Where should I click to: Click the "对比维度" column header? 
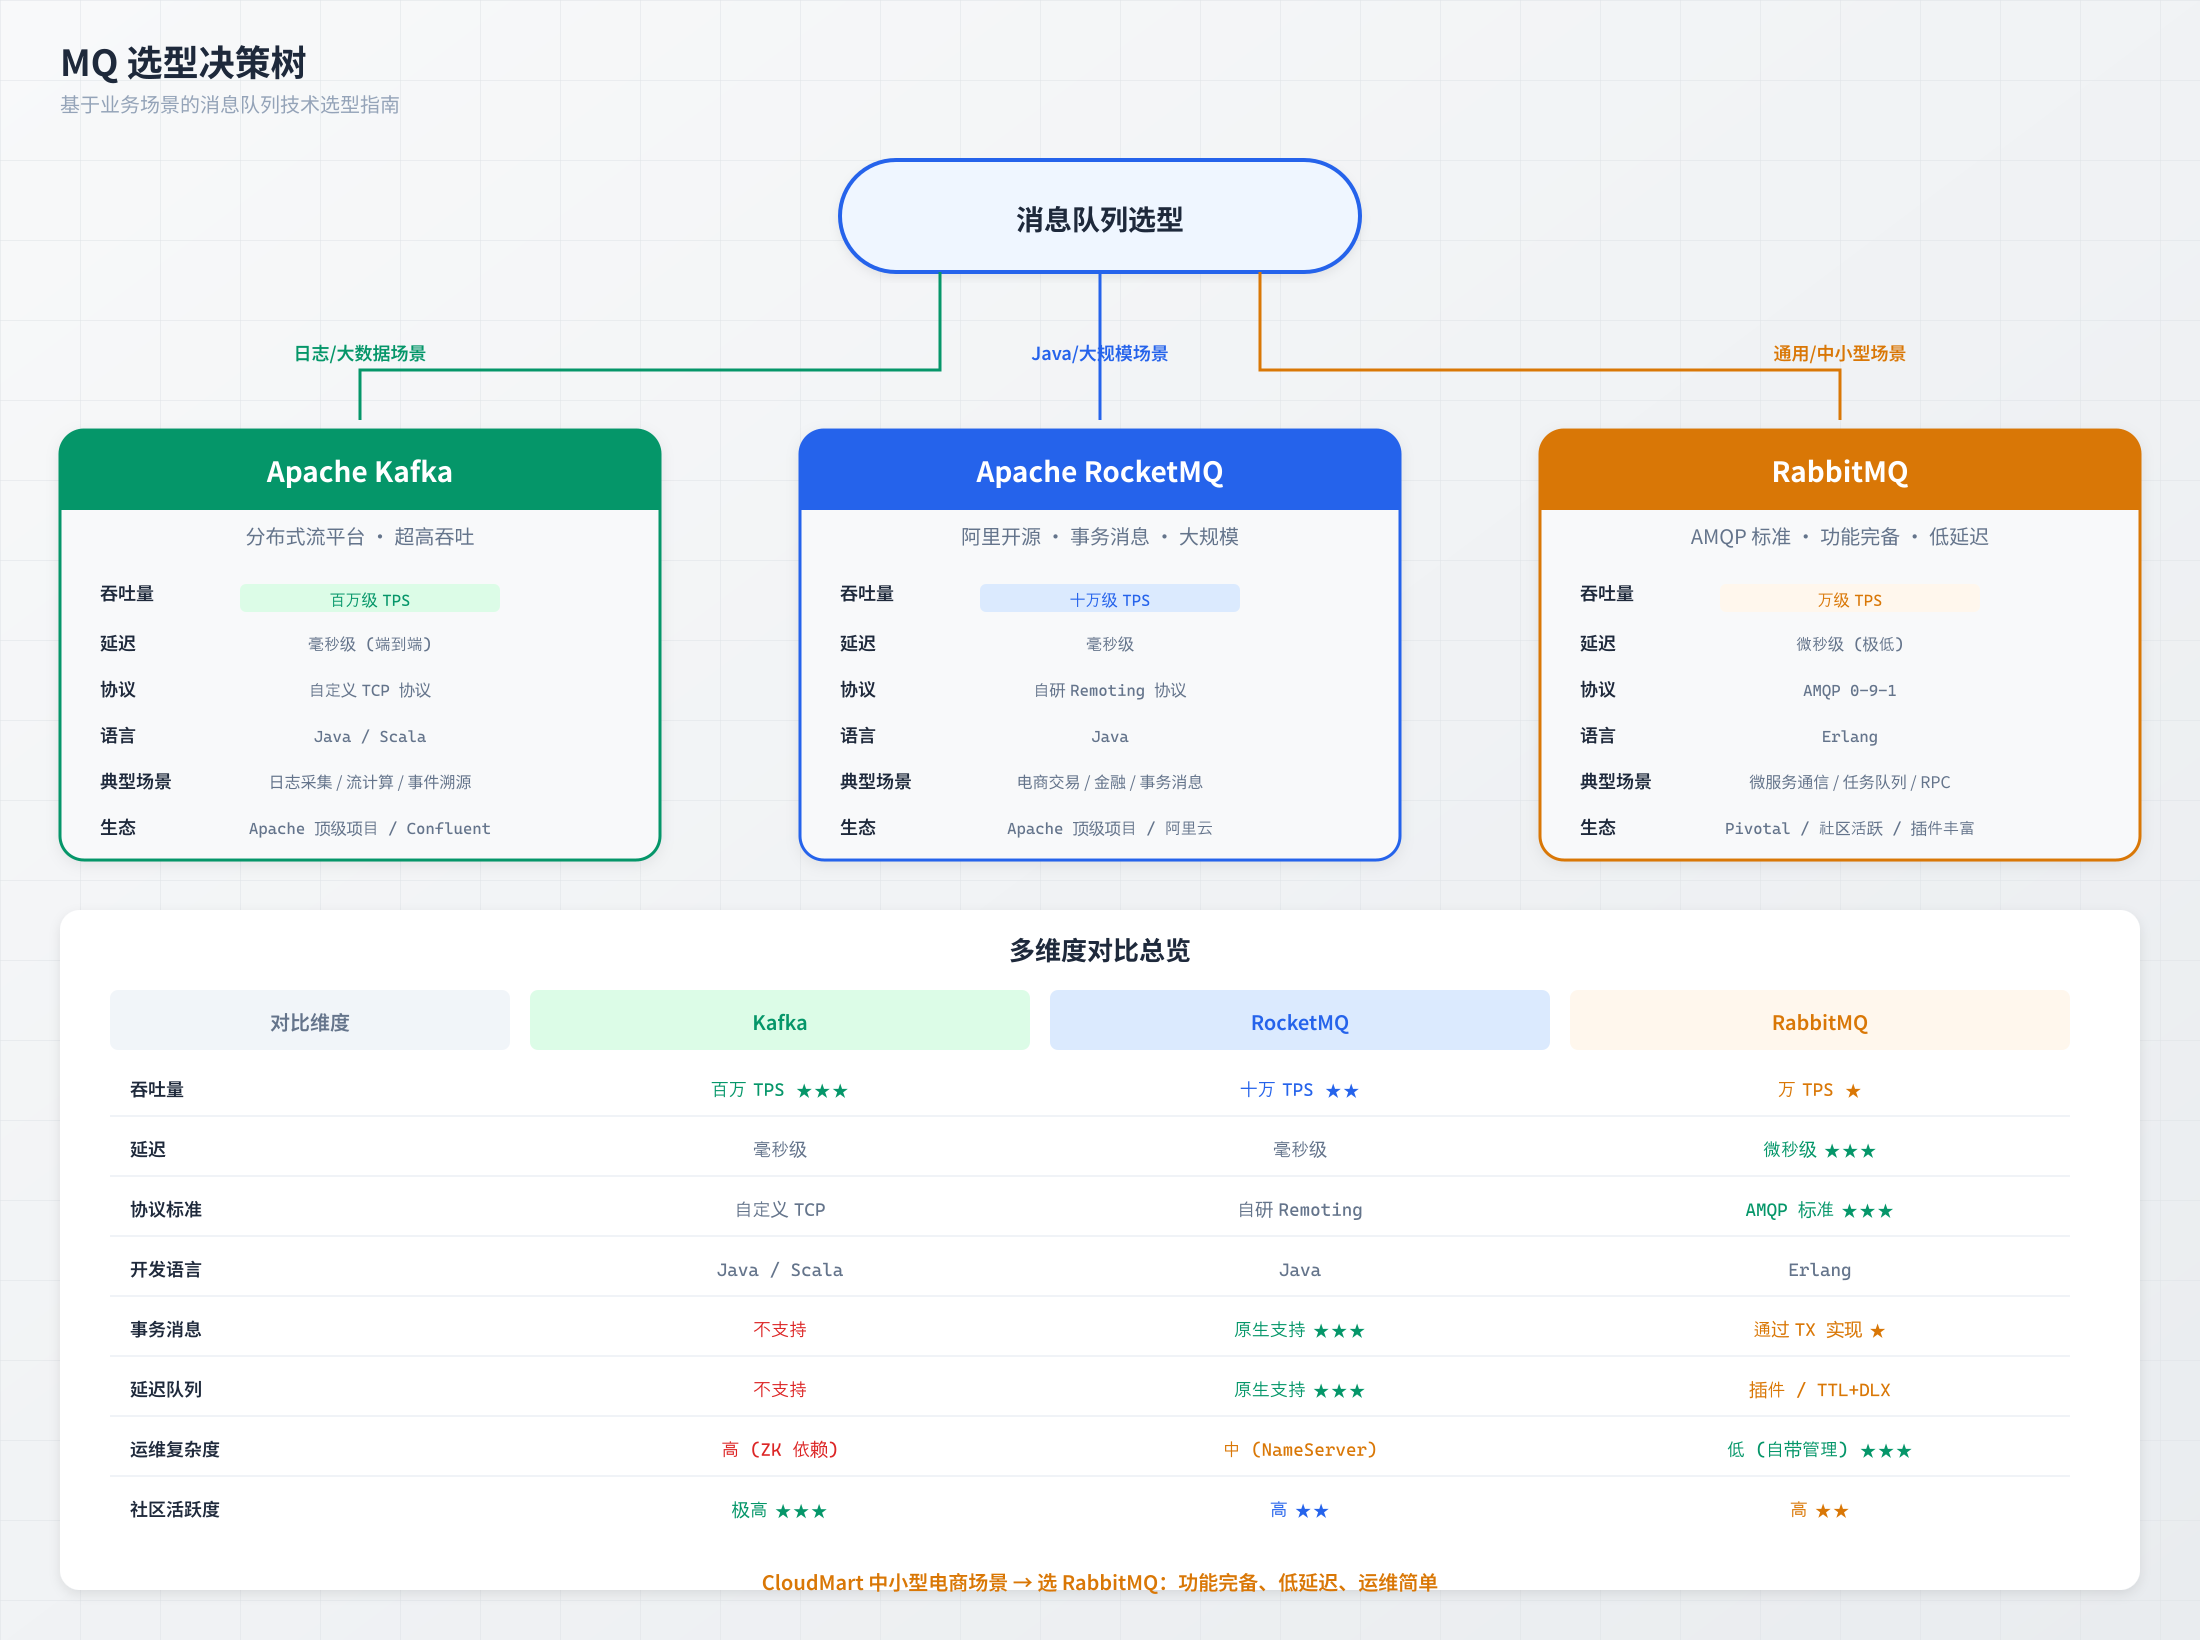tap(310, 1020)
